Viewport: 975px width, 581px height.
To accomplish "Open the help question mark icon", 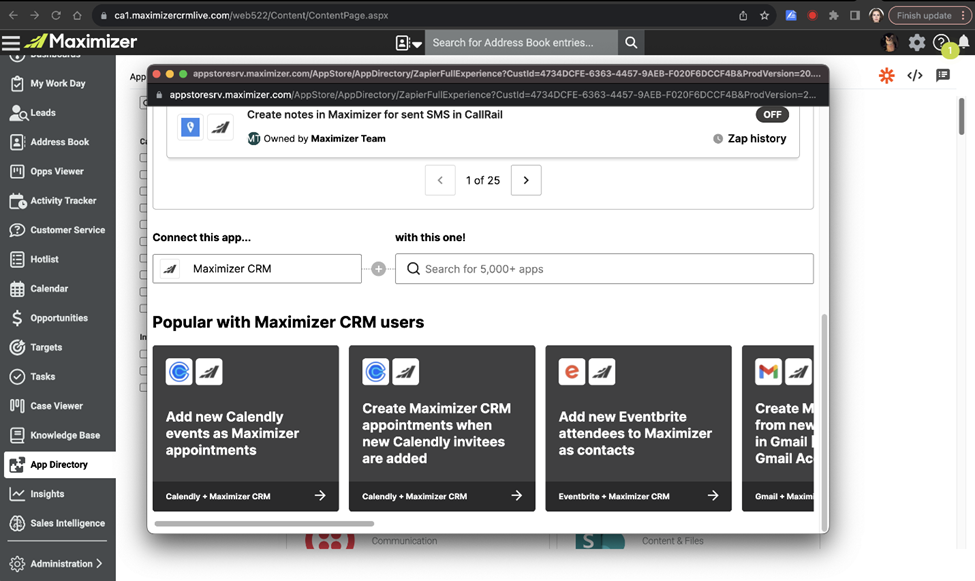I will click(941, 42).
